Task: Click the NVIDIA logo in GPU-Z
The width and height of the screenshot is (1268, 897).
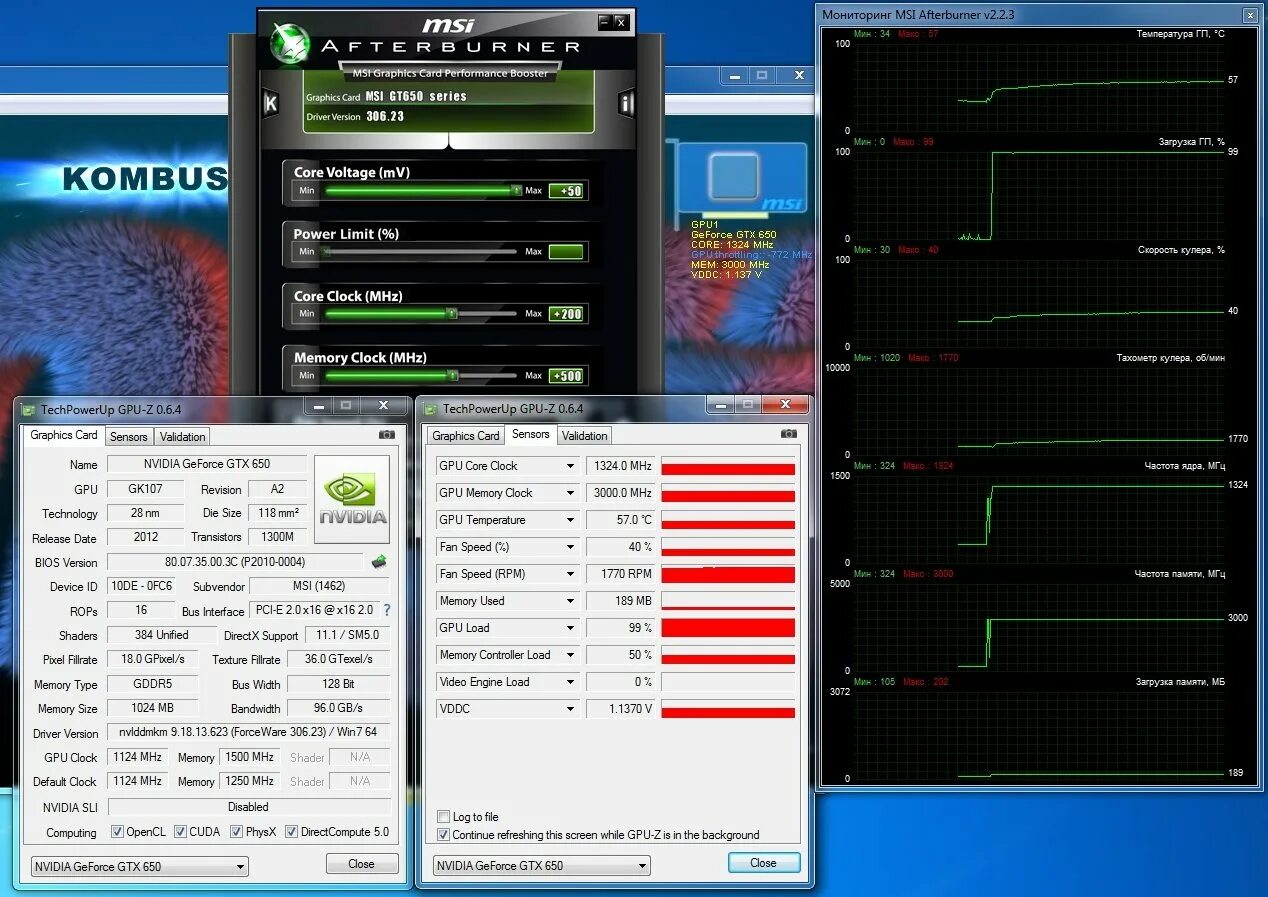Action: coord(352,500)
